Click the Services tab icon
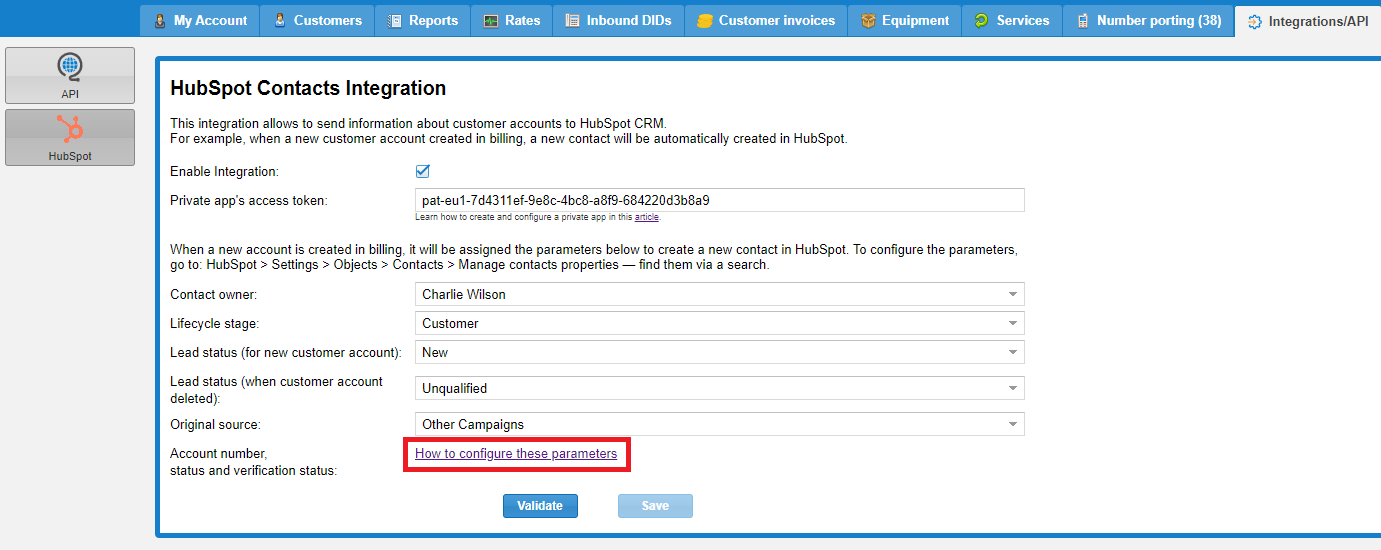The height and width of the screenshot is (550, 1381). pos(982,20)
